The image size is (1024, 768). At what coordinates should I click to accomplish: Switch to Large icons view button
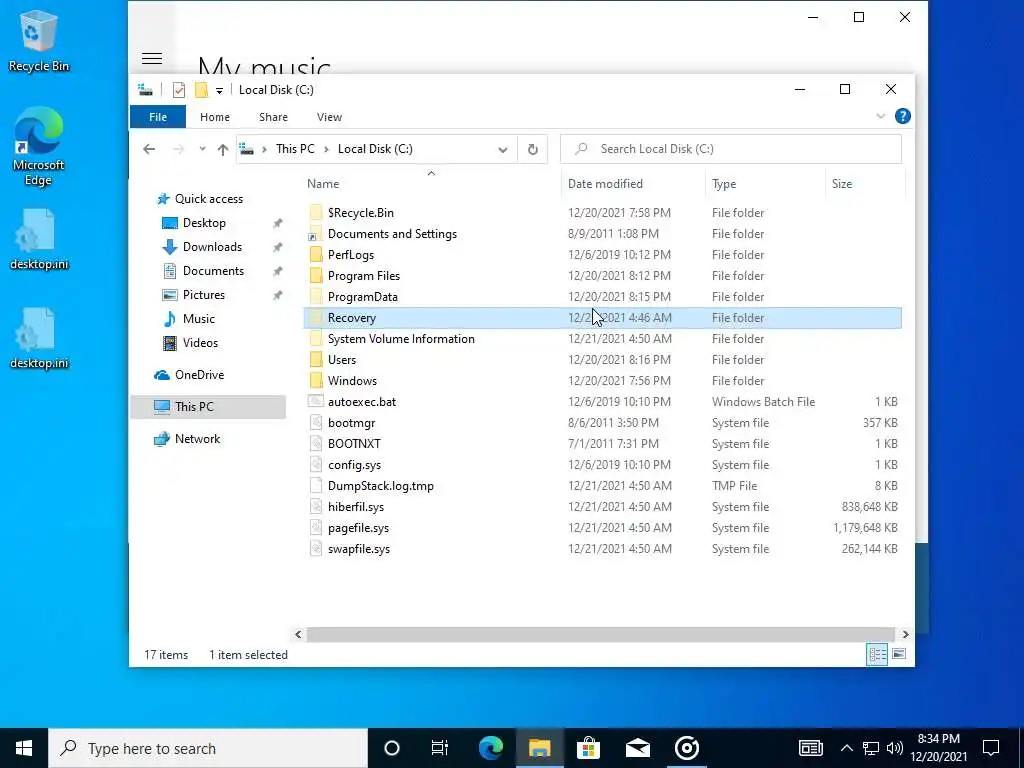click(x=899, y=654)
